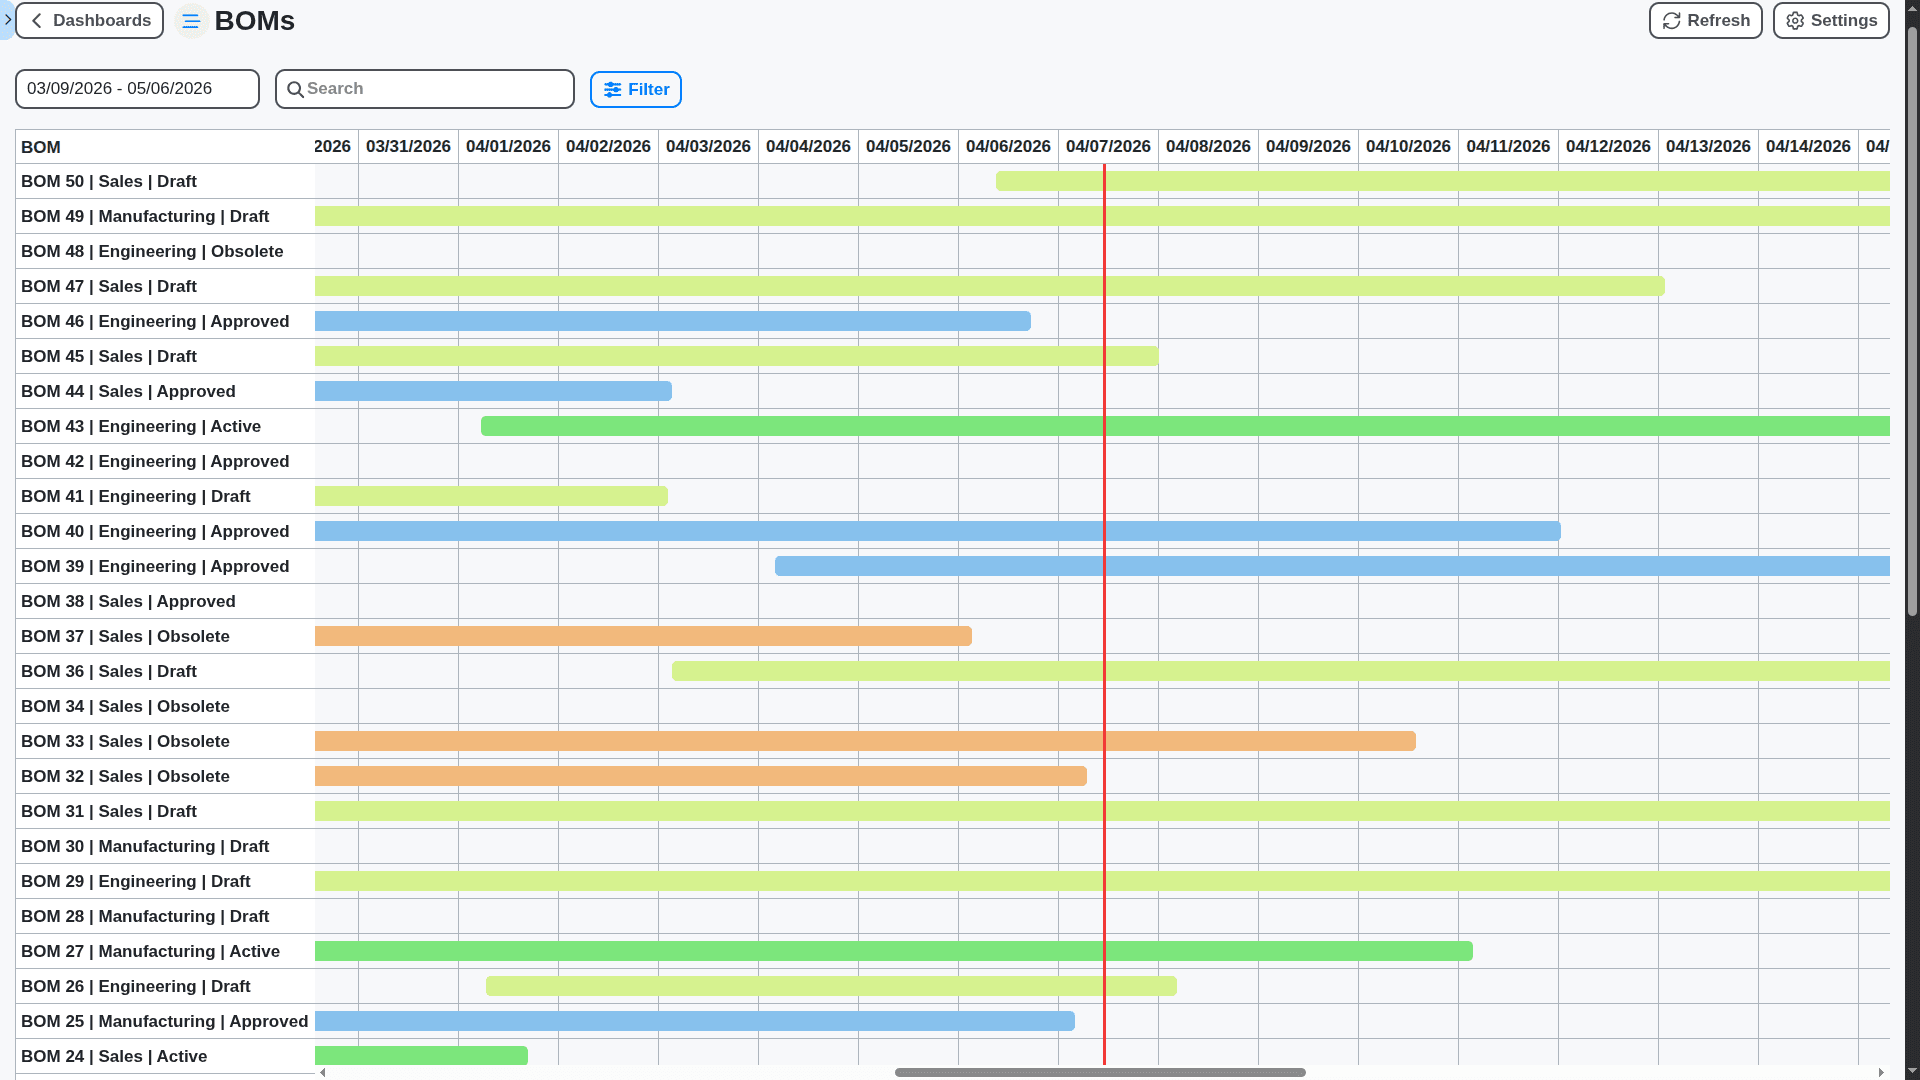1920x1080 pixels.
Task: Open the date range picker
Action: [137, 88]
